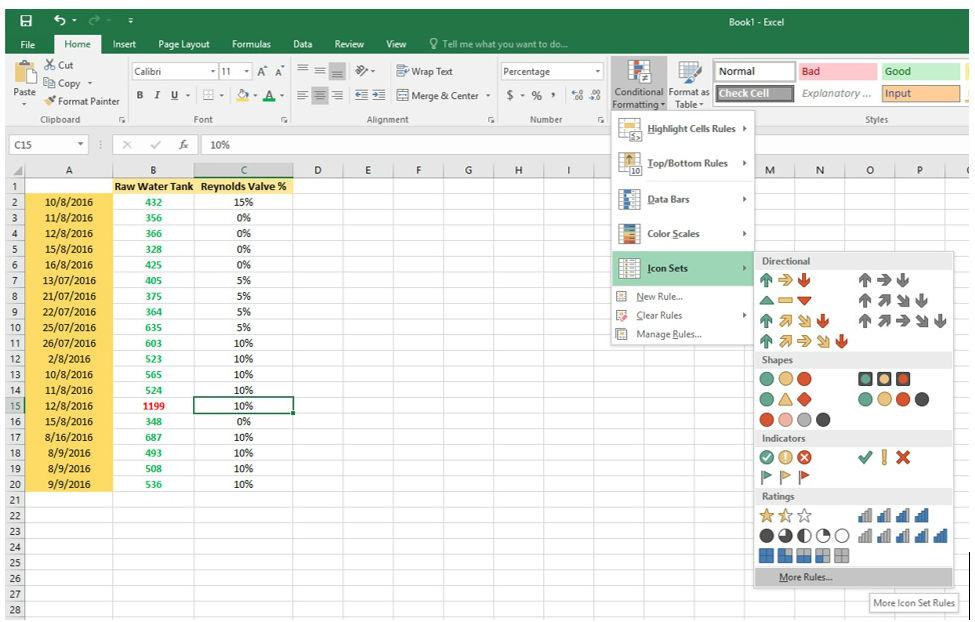Decrease font size with small A
The width and height of the screenshot is (975, 622).
tap(280, 72)
